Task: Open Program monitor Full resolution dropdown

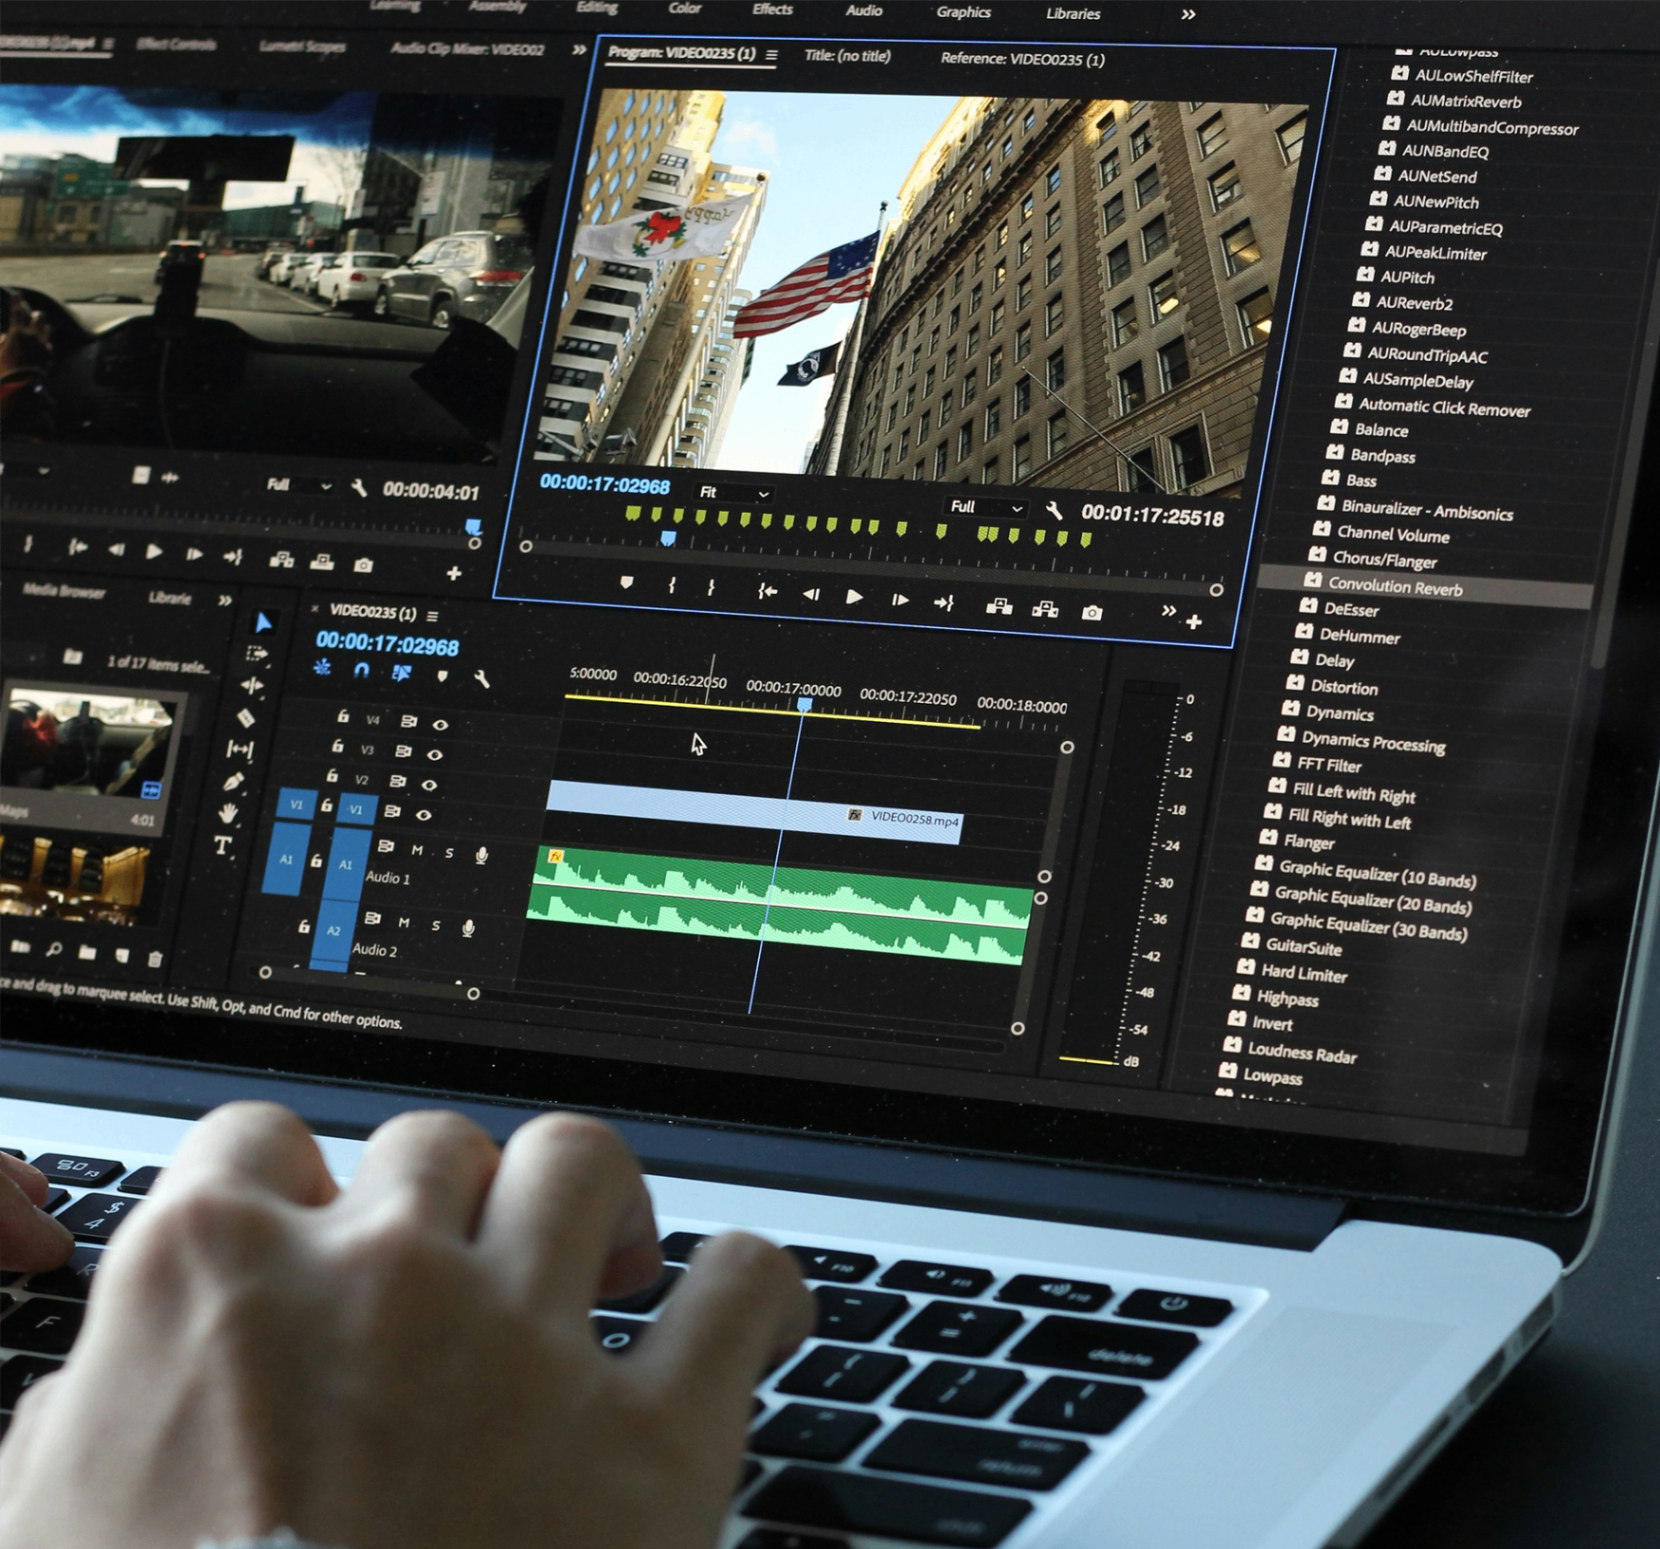Action: 986,507
